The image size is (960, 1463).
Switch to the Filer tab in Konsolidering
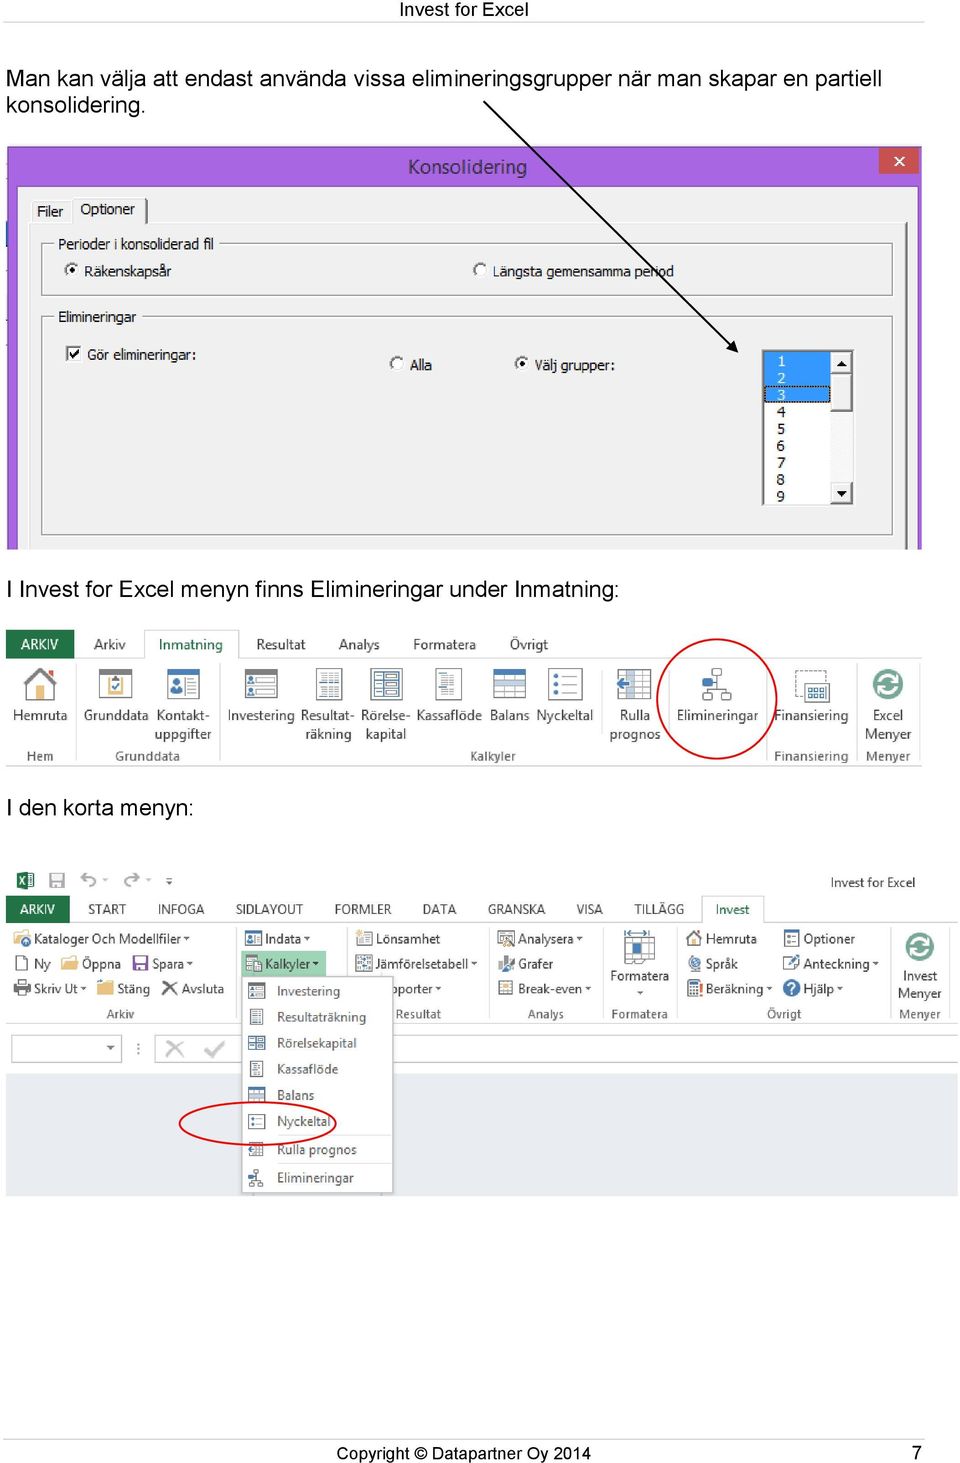[50, 211]
